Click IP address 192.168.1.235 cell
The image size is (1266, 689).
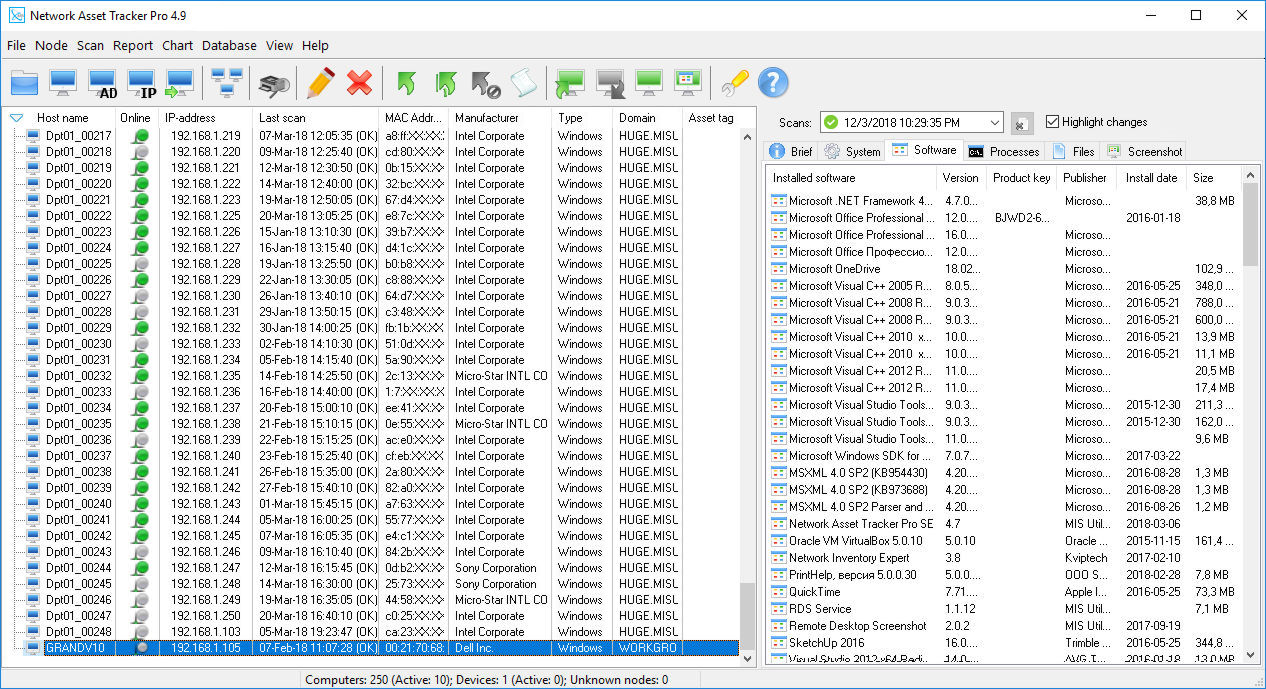click(205, 376)
